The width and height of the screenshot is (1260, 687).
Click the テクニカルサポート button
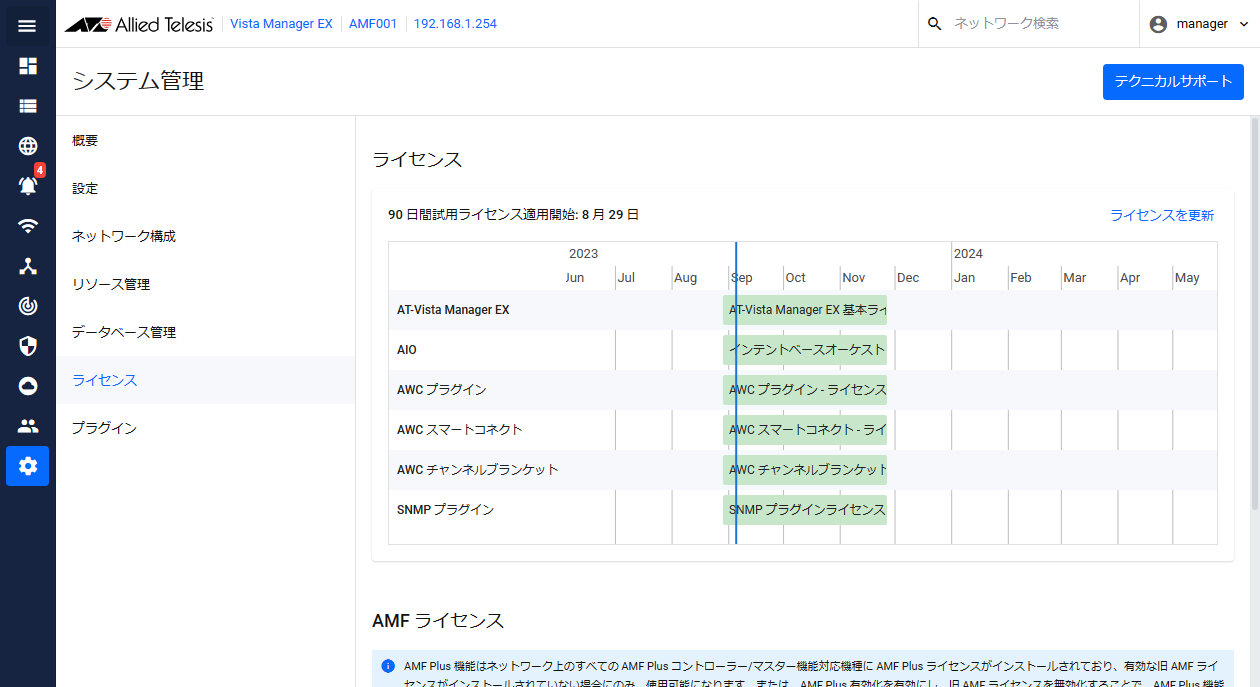[1173, 82]
